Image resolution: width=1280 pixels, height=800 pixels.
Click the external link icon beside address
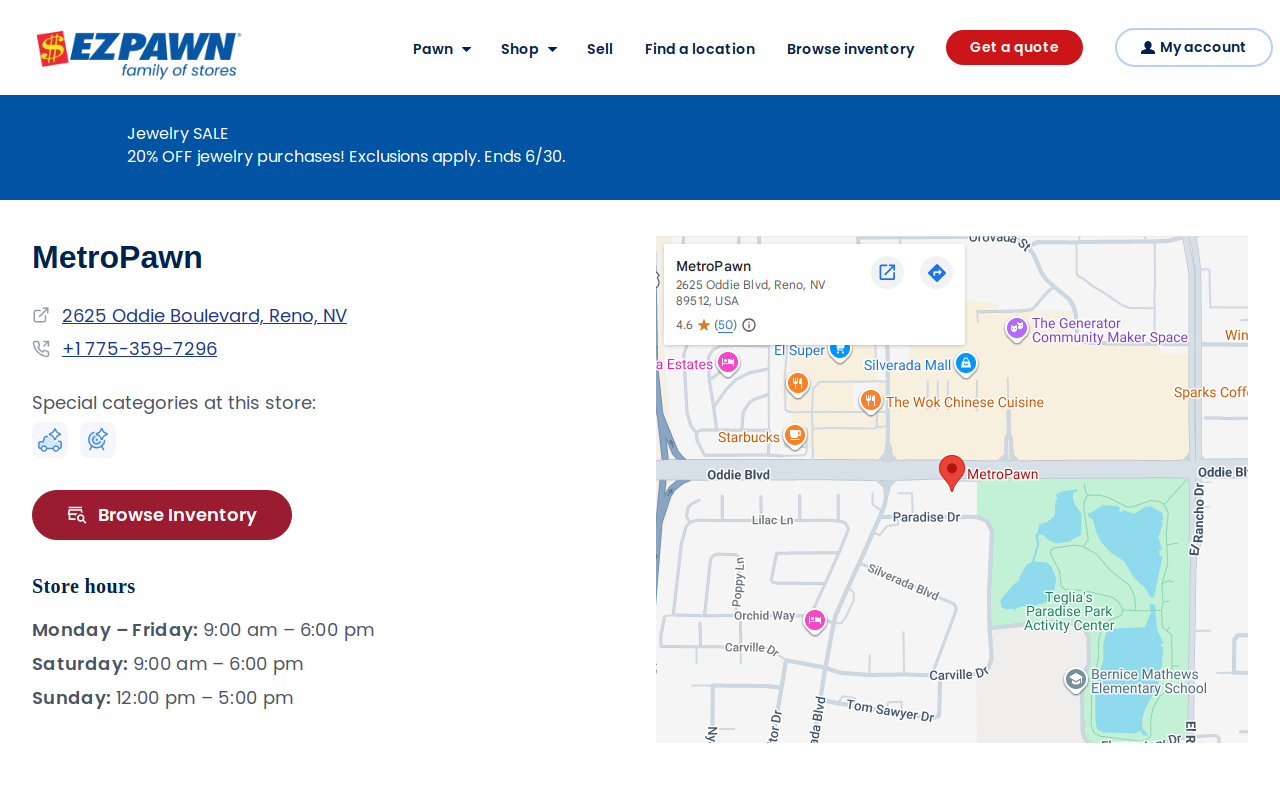[x=41, y=315]
